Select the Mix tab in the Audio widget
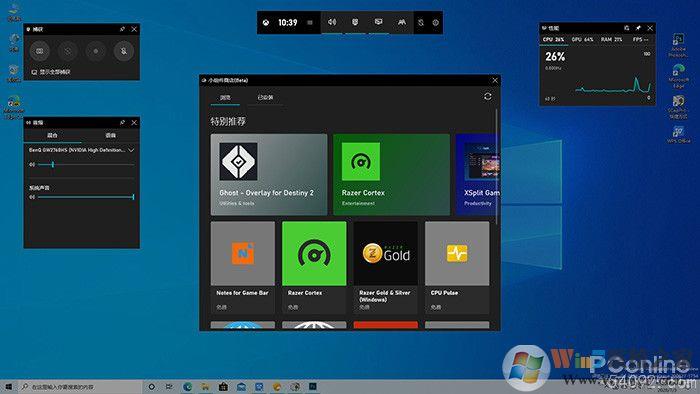This screenshot has height=394, width=700. click(52, 135)
